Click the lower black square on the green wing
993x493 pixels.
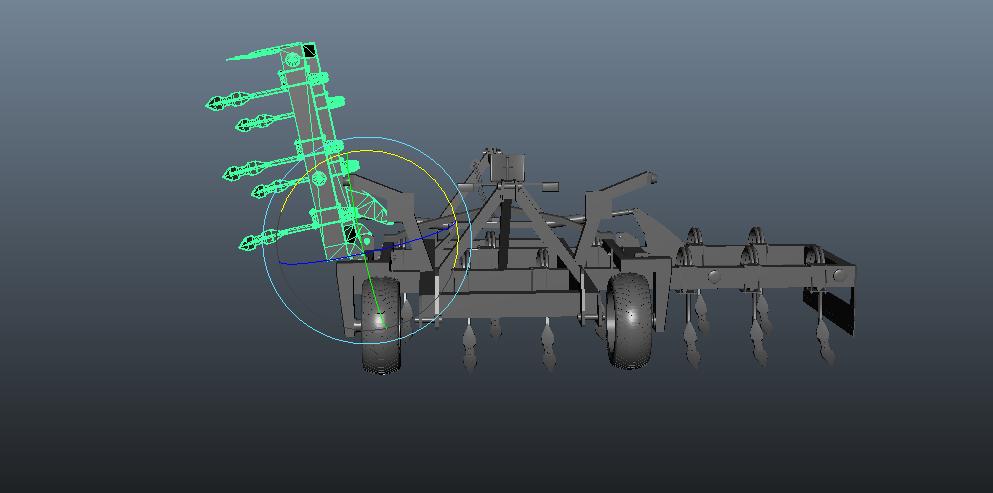pos(351,235)
